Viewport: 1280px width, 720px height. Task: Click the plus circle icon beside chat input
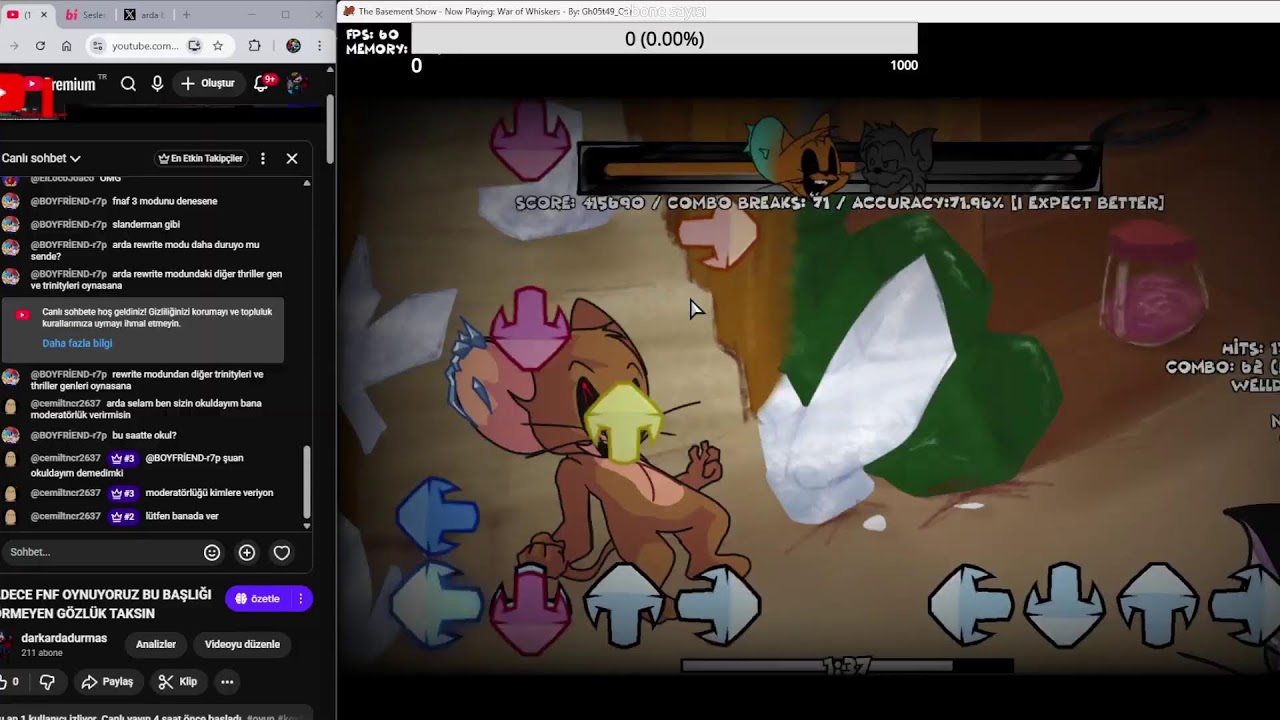click(247, 552)
